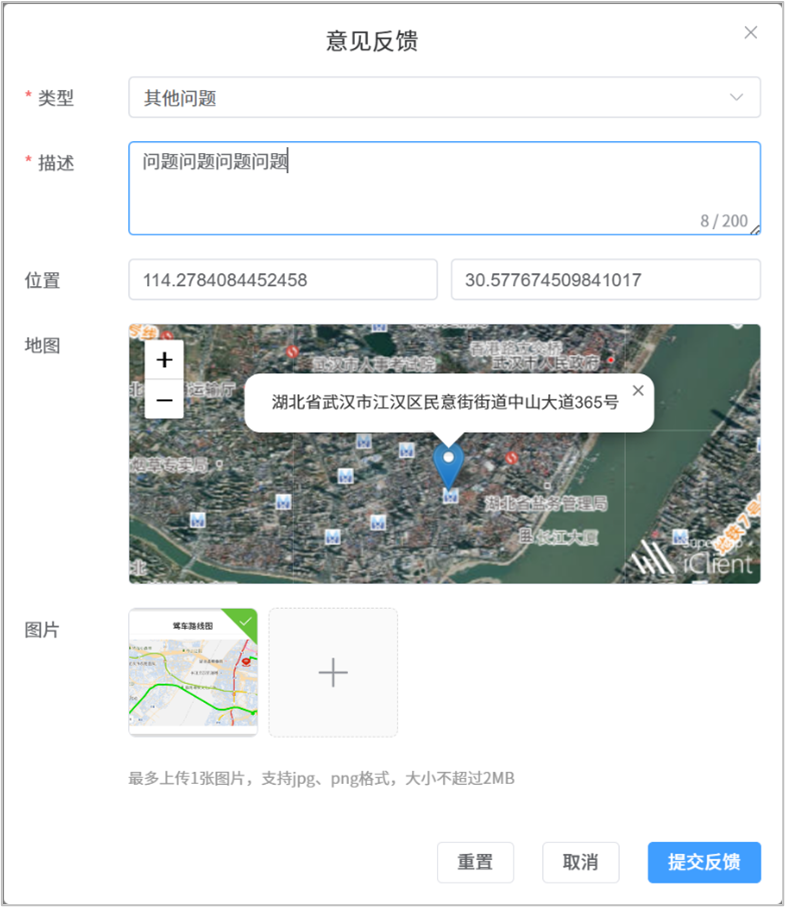Click the longitude field 114.2784084452458

[283, 280]
